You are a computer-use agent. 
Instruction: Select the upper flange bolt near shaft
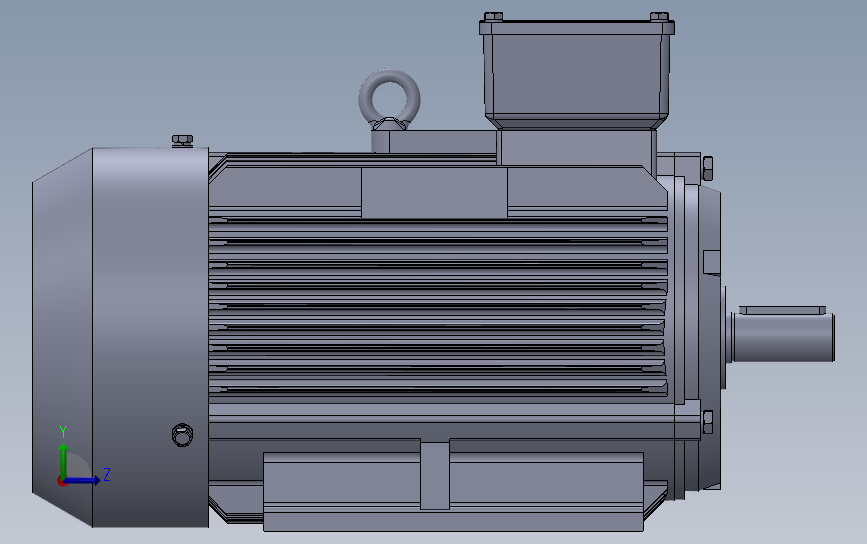tap(707, 169)
